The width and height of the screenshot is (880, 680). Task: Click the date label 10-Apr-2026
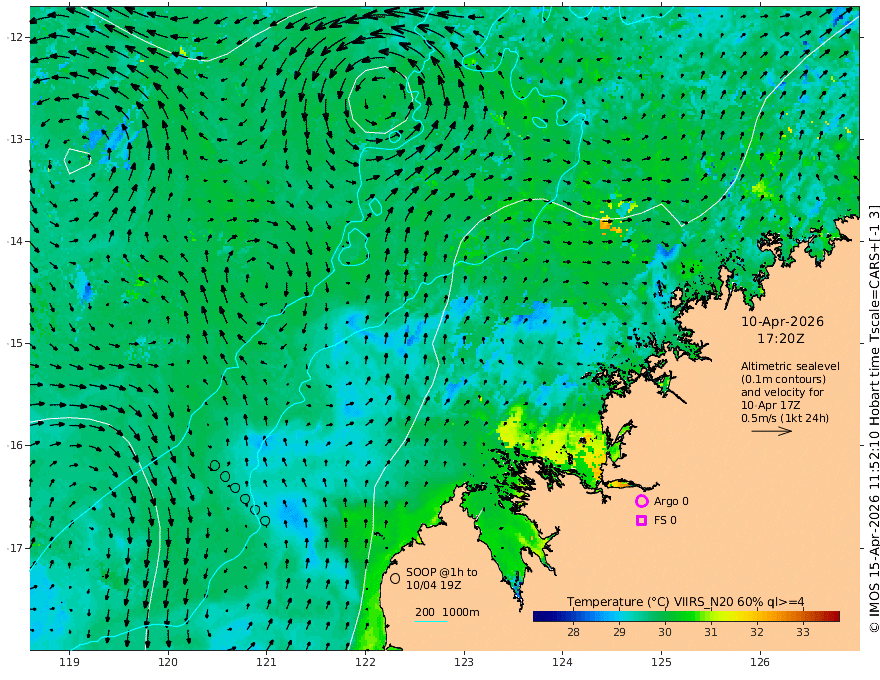(x=782, y=321)
